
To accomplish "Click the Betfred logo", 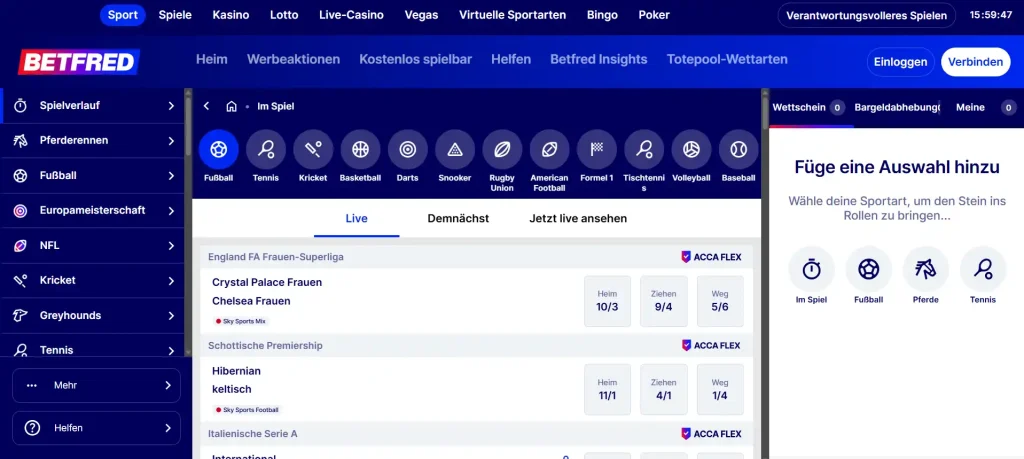I will coord(78,62).
